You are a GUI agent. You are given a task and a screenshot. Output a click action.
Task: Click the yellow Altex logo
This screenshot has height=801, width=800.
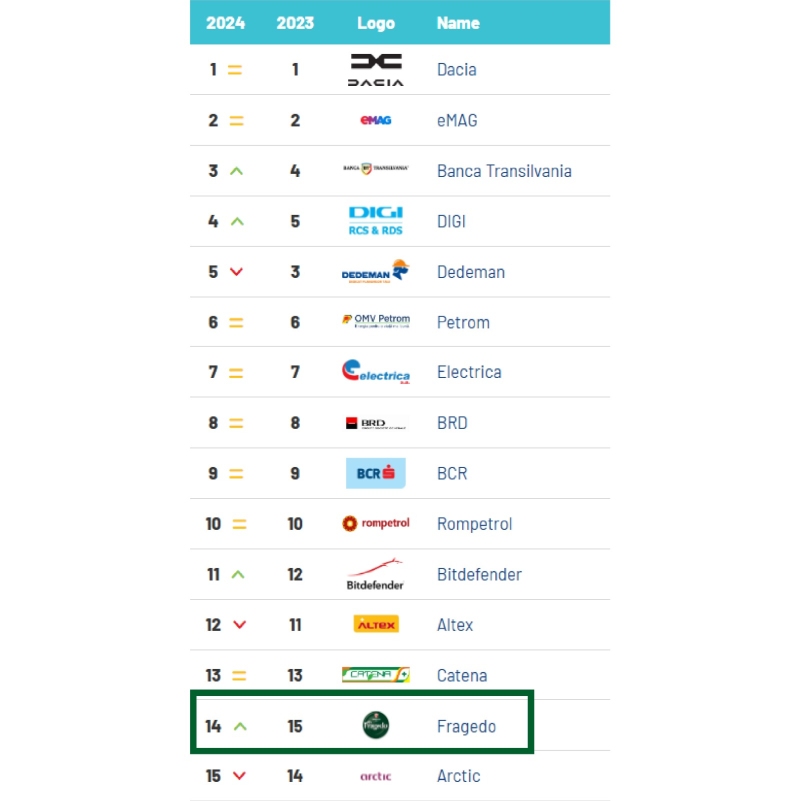point(376,625)
